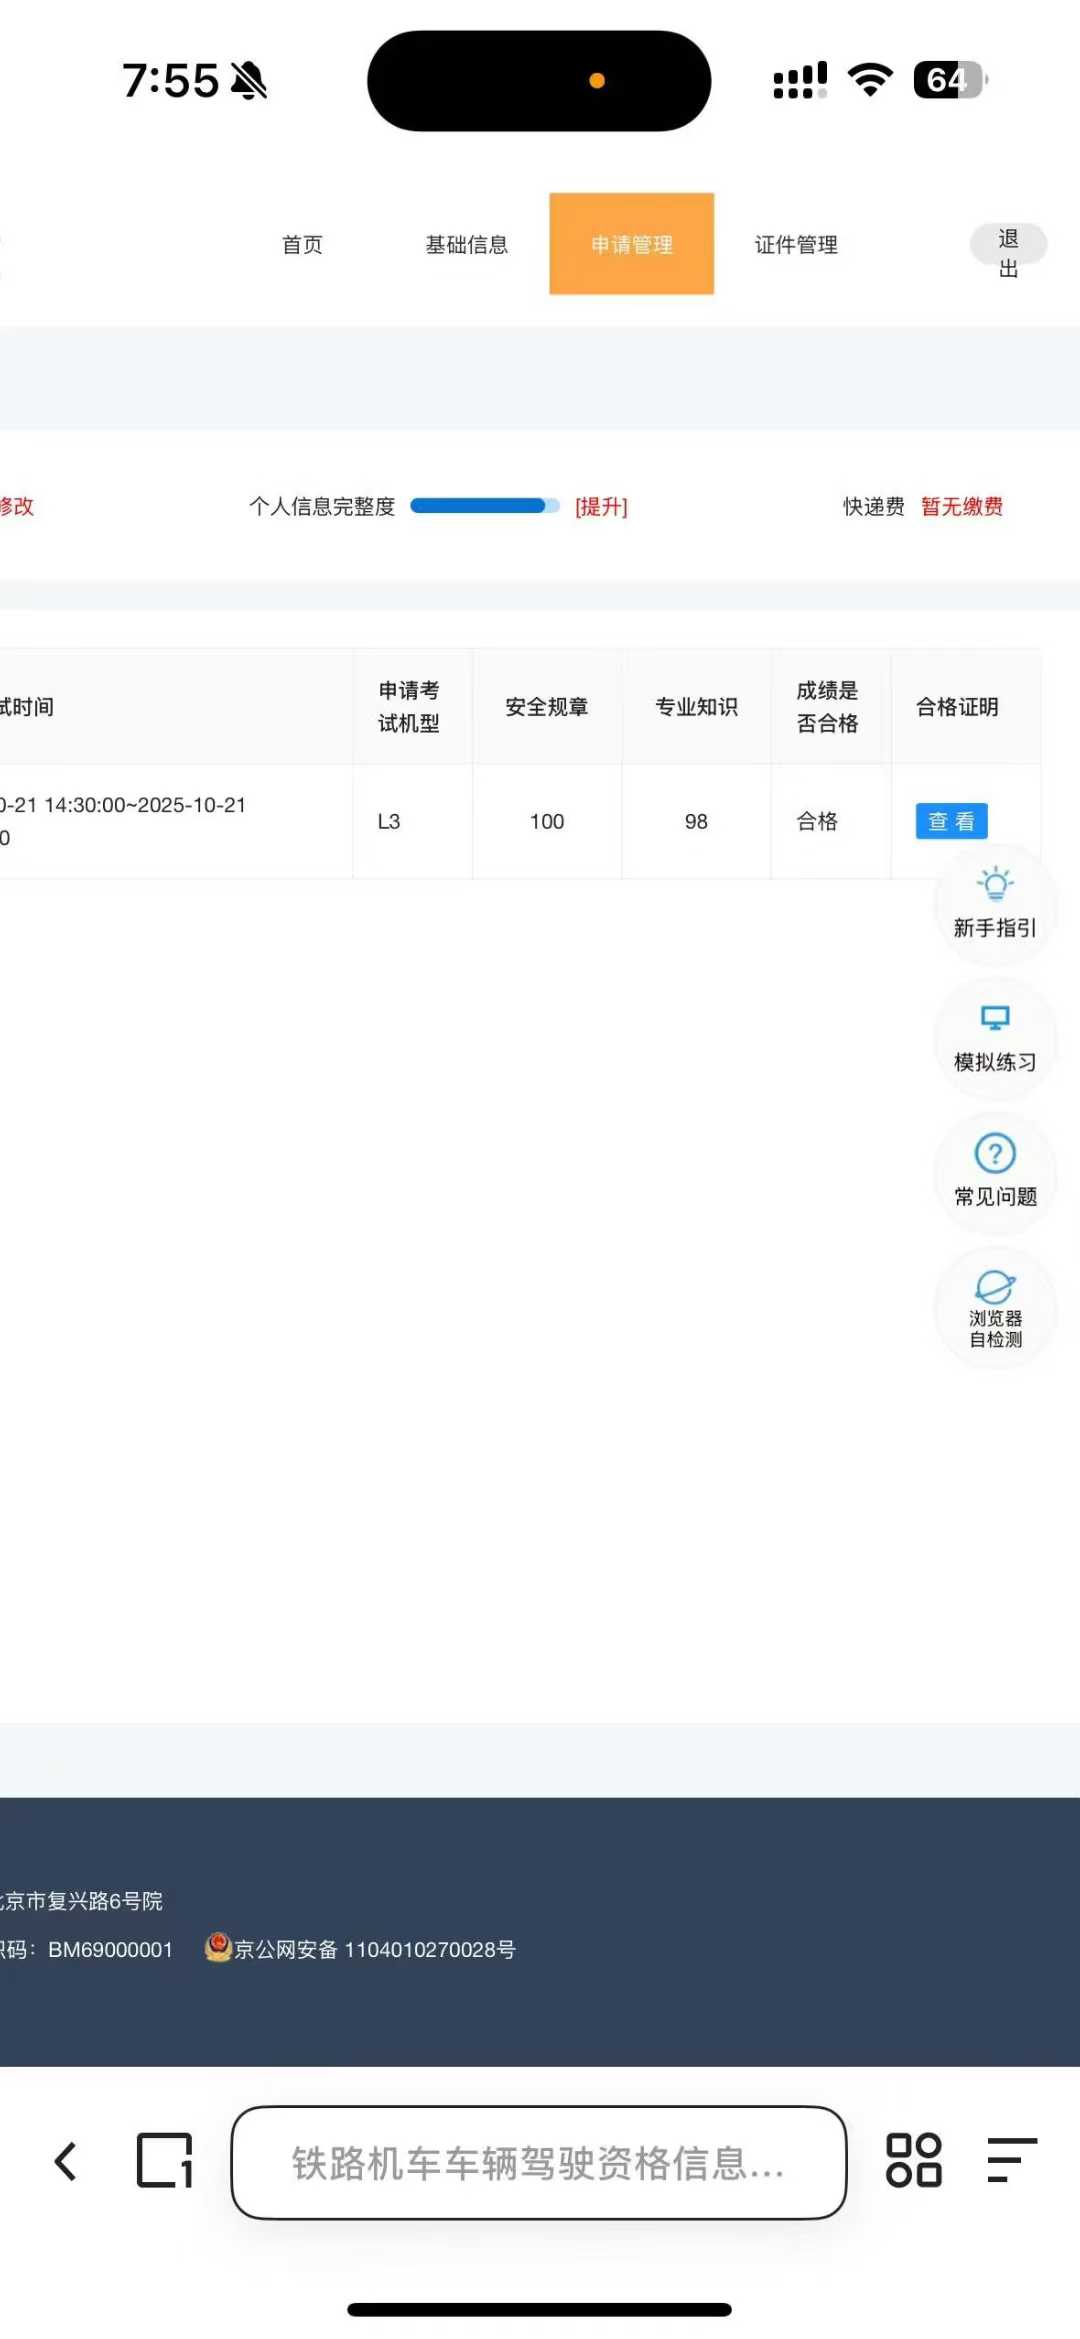Tap the browser back arrow
Image resolution: width=1080 pixels, height=2339 pixels.
click(x=66, y=2162)
